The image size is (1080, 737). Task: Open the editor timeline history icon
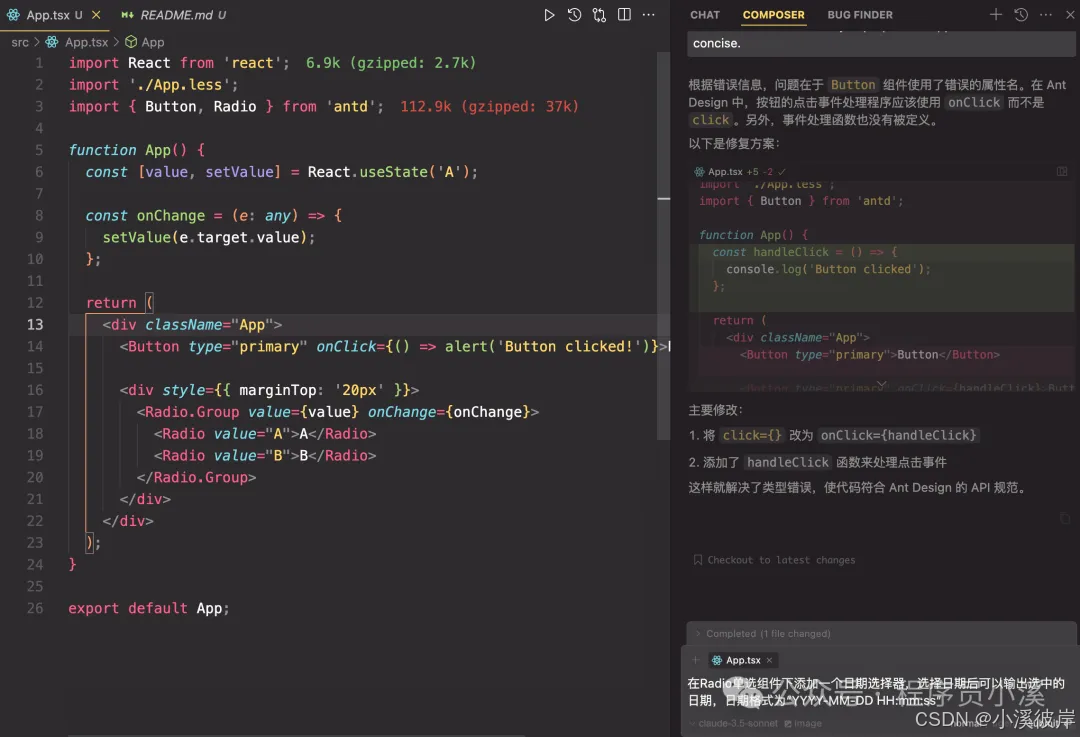(574, 14)
